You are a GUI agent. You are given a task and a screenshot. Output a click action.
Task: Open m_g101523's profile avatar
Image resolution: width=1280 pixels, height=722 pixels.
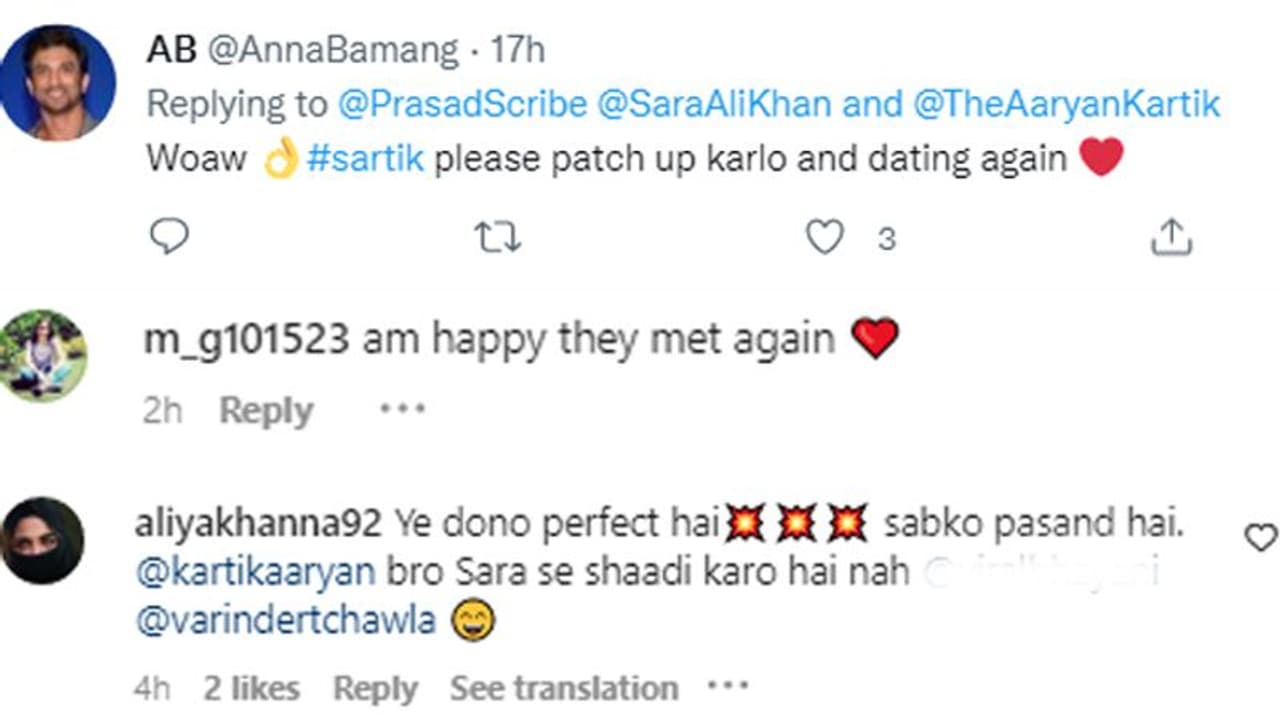point(42,355)
